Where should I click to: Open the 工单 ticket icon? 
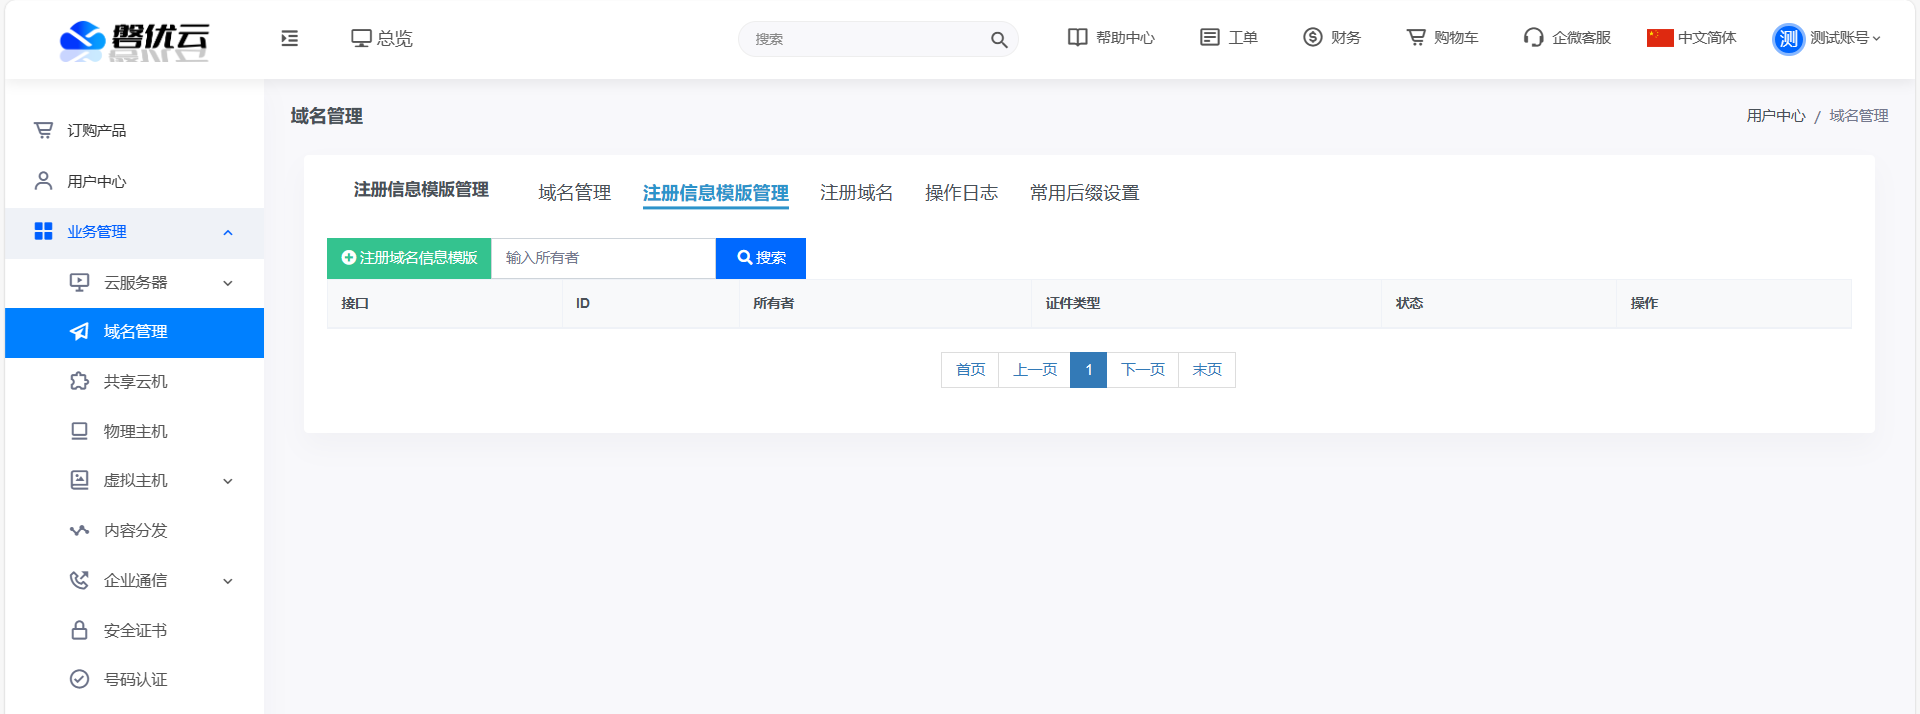(1209, 37)
